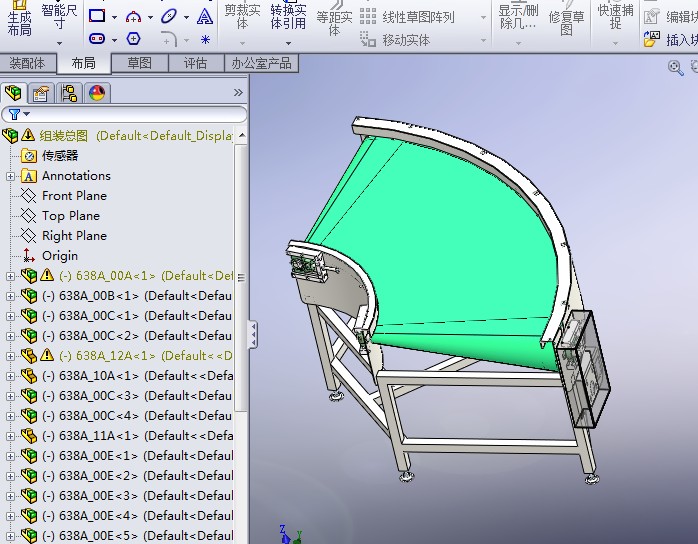Switch to the 评估 tab
698x544 pixels.
pyautogui.click(x=195, y=63)
